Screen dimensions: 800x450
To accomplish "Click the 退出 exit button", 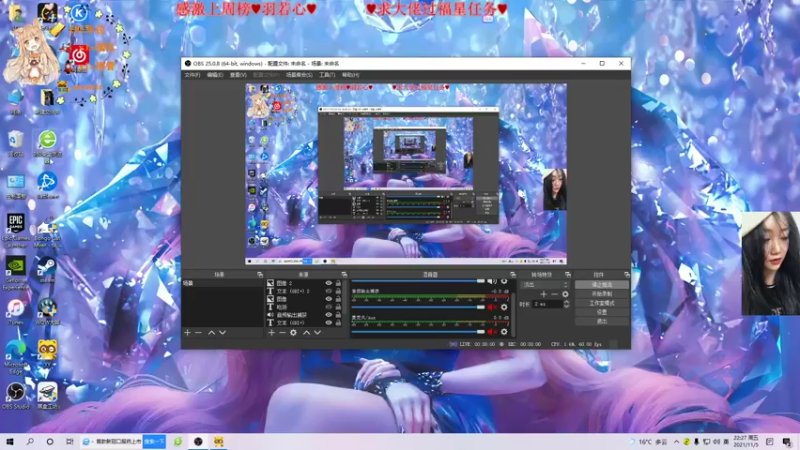I will pos(602,321).
